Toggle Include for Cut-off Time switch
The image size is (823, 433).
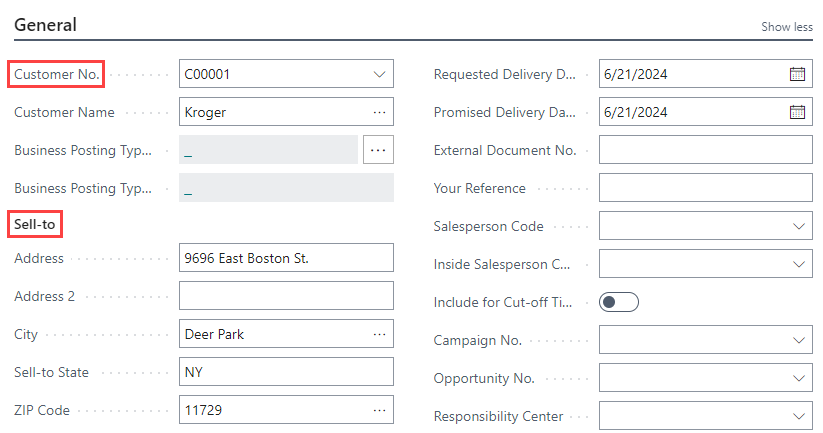[x=618, y=302]
